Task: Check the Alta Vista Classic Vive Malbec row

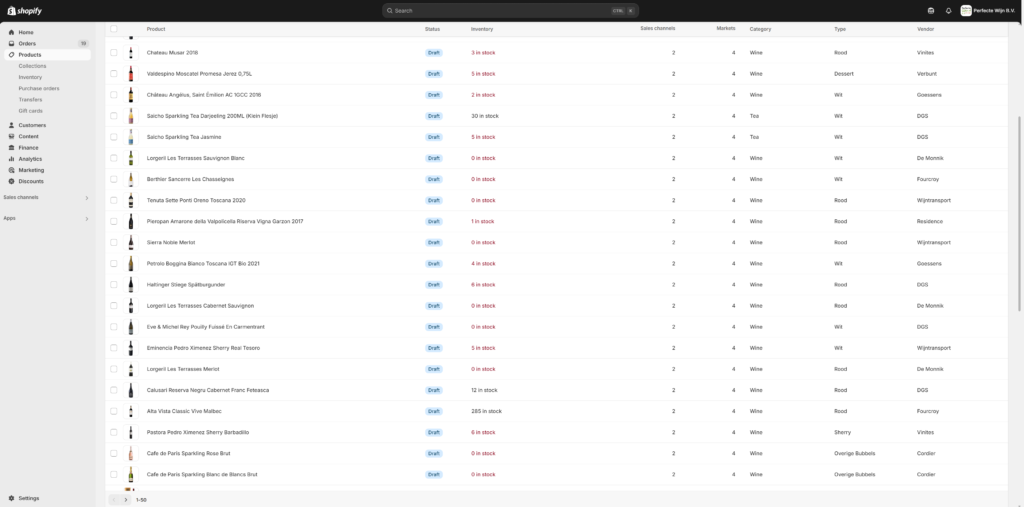Action: pos(114,411)
